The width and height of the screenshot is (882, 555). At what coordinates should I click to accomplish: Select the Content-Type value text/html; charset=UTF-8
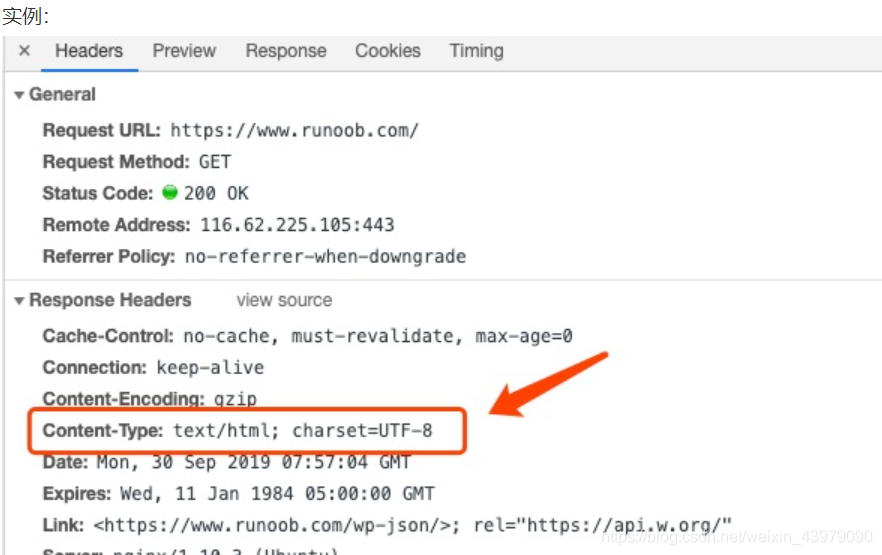(x=303, y=431)
